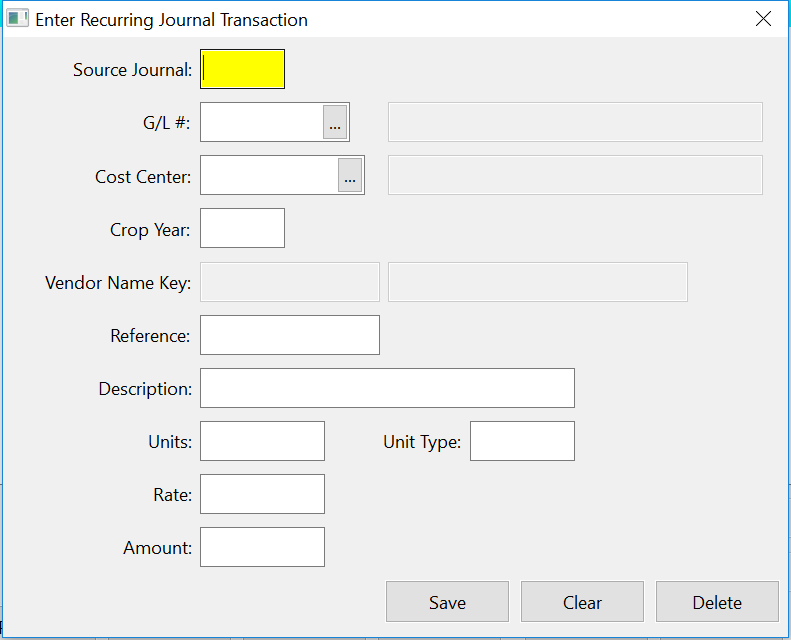Click the Unit Type field
Screen dimensions: 791x640
(x=522, y=441)
